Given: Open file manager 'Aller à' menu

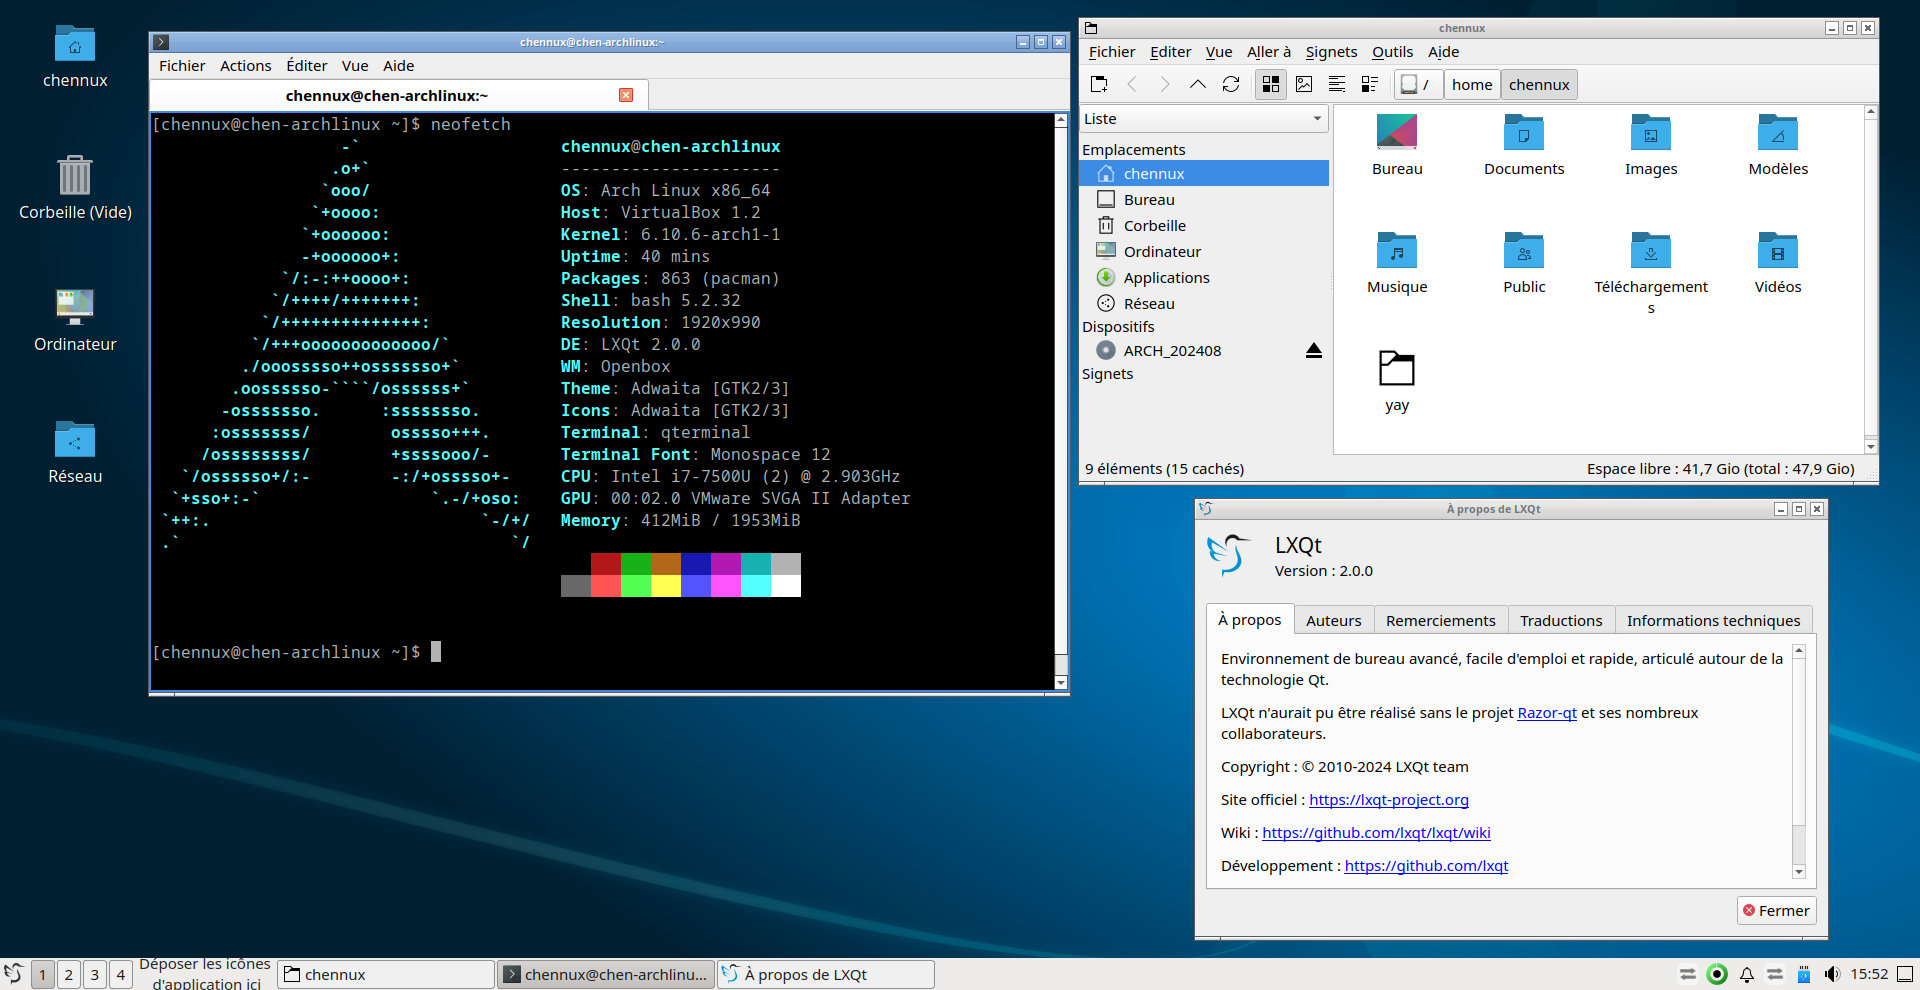Looking at the screenshot, I should tap(1269, 52).
